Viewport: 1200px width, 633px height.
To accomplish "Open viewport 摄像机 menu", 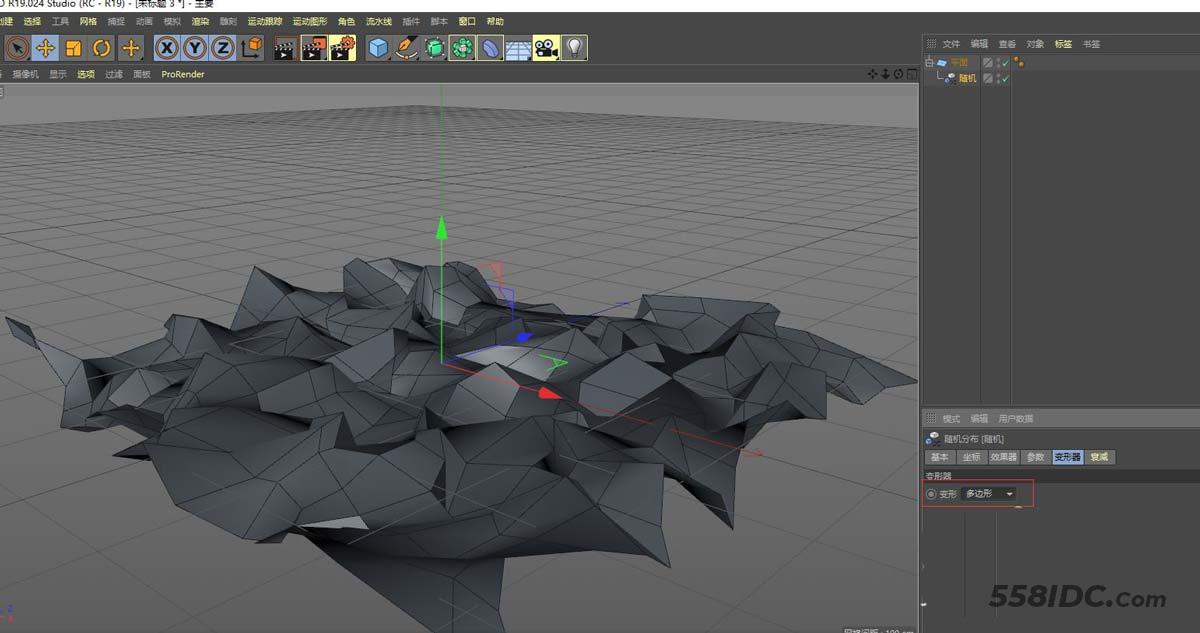I will [25, 74].
